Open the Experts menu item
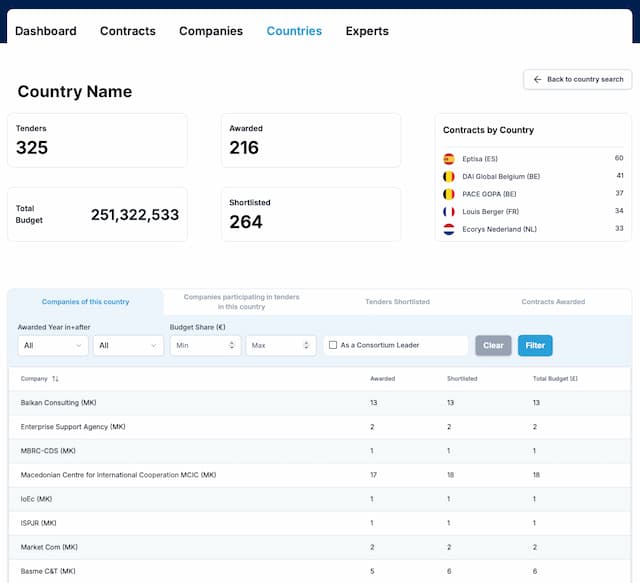Image resolution: width=640 pixels, height=583 pixels. (367, 31)
